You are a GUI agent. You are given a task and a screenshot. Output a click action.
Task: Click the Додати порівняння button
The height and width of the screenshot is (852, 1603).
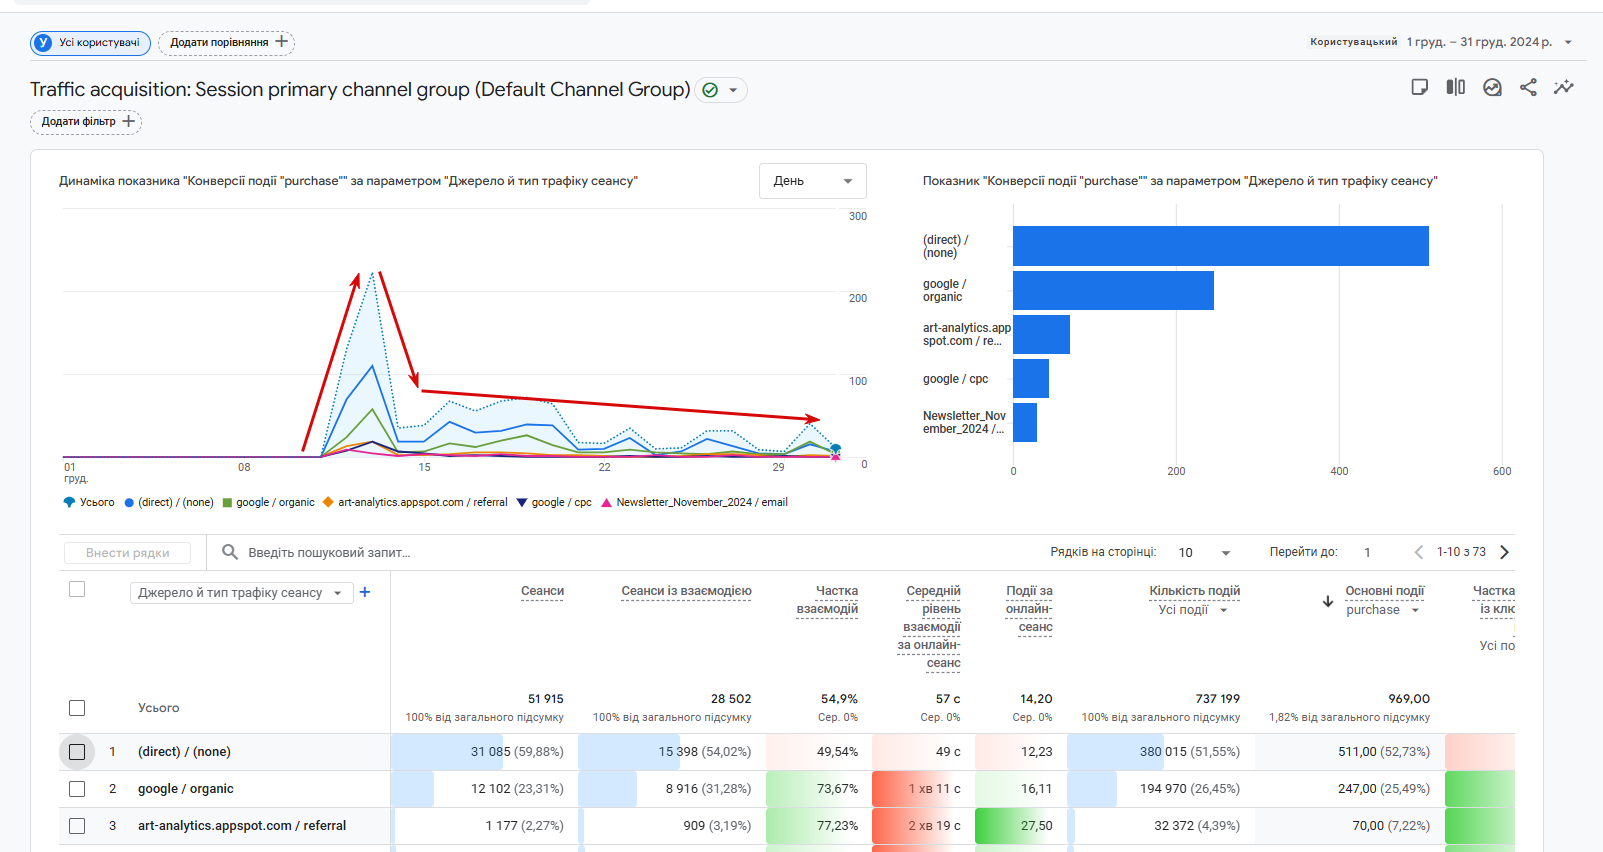tap(227, 42)
